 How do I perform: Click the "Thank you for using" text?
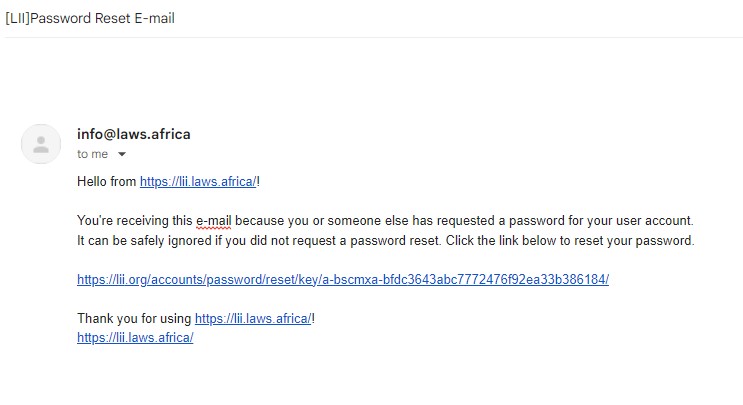pos(134,318)
